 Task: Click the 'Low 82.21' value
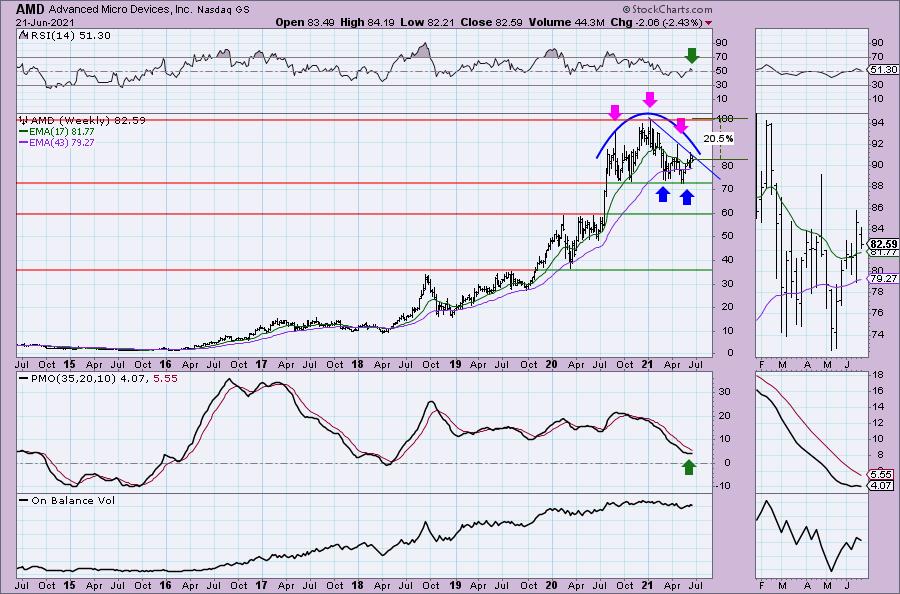(428, 22)
